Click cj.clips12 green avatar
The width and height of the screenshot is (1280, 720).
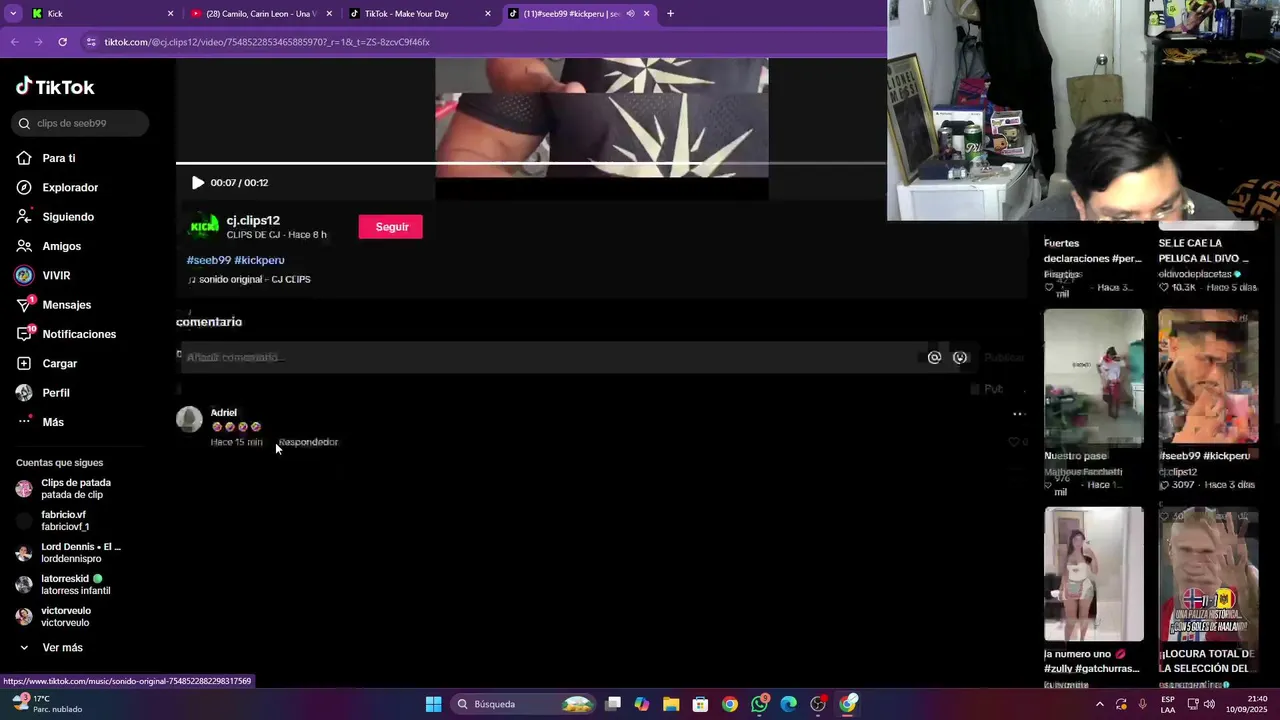tap(204, 227)
